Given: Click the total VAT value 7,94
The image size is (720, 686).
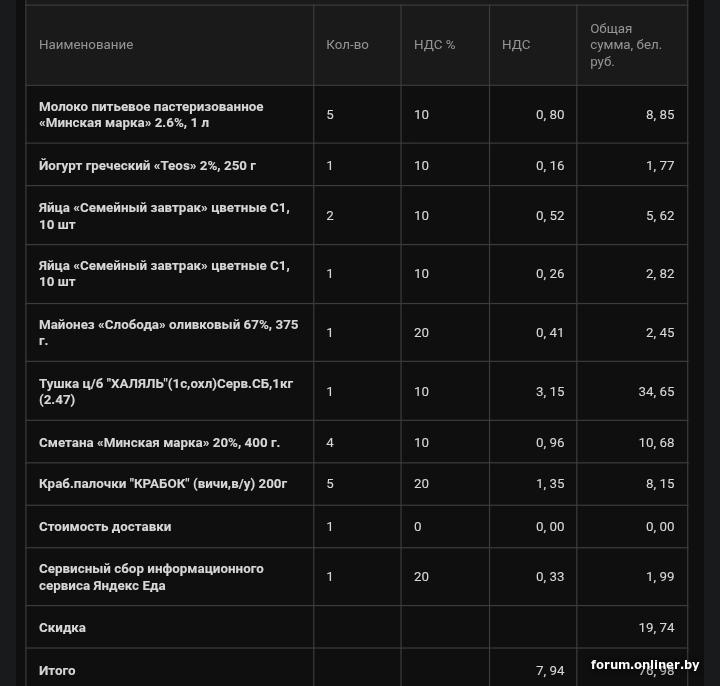Looking at the screenshot, I should [x=549, y=670].
